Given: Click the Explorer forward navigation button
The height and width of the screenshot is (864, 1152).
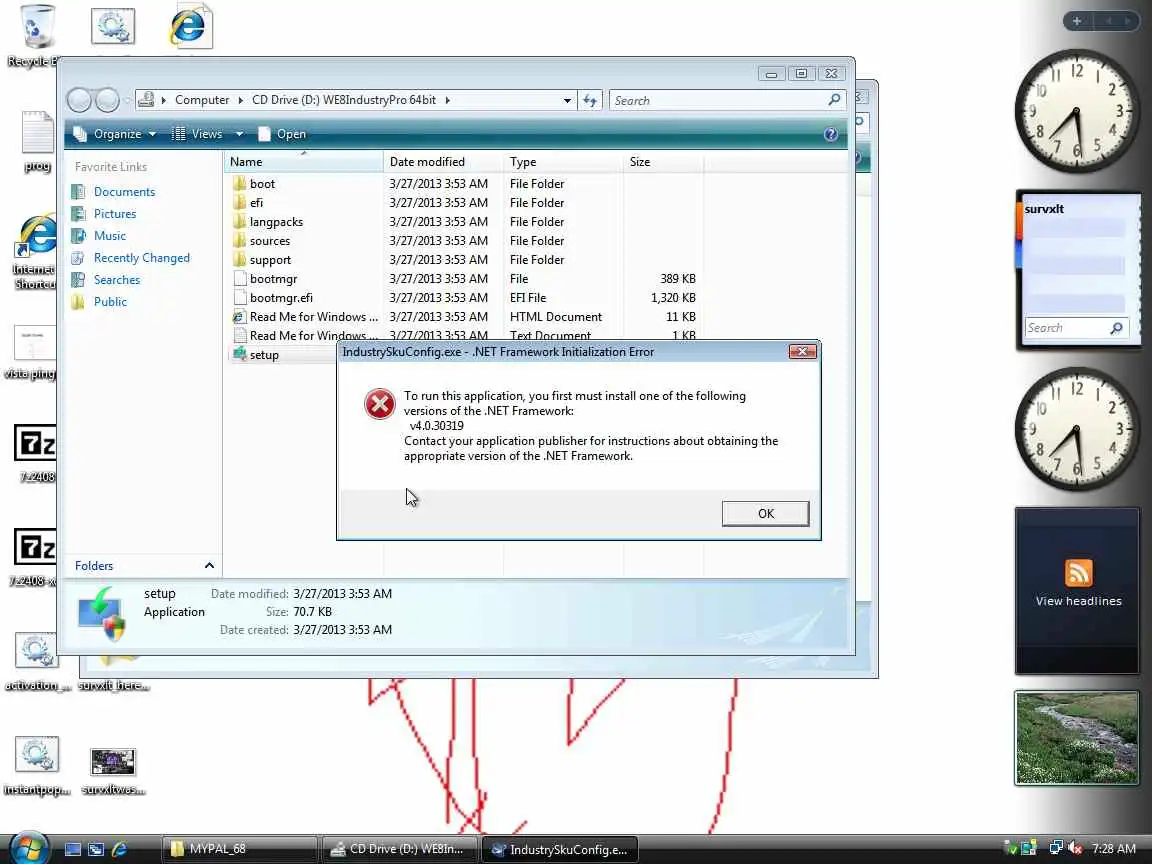Looking at the screenshot, I should [107, 100].
